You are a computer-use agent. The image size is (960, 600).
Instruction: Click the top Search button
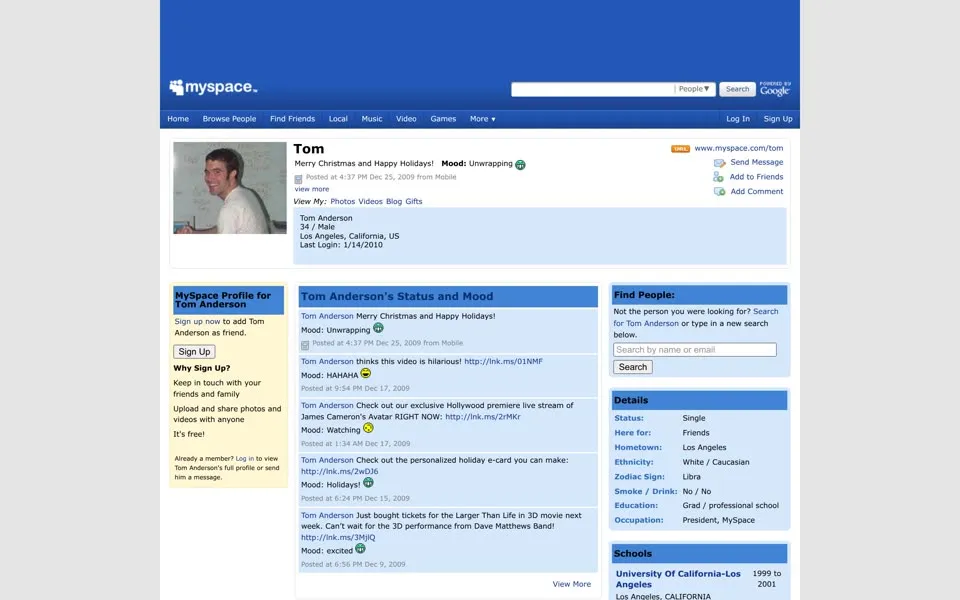click(737, 89)
